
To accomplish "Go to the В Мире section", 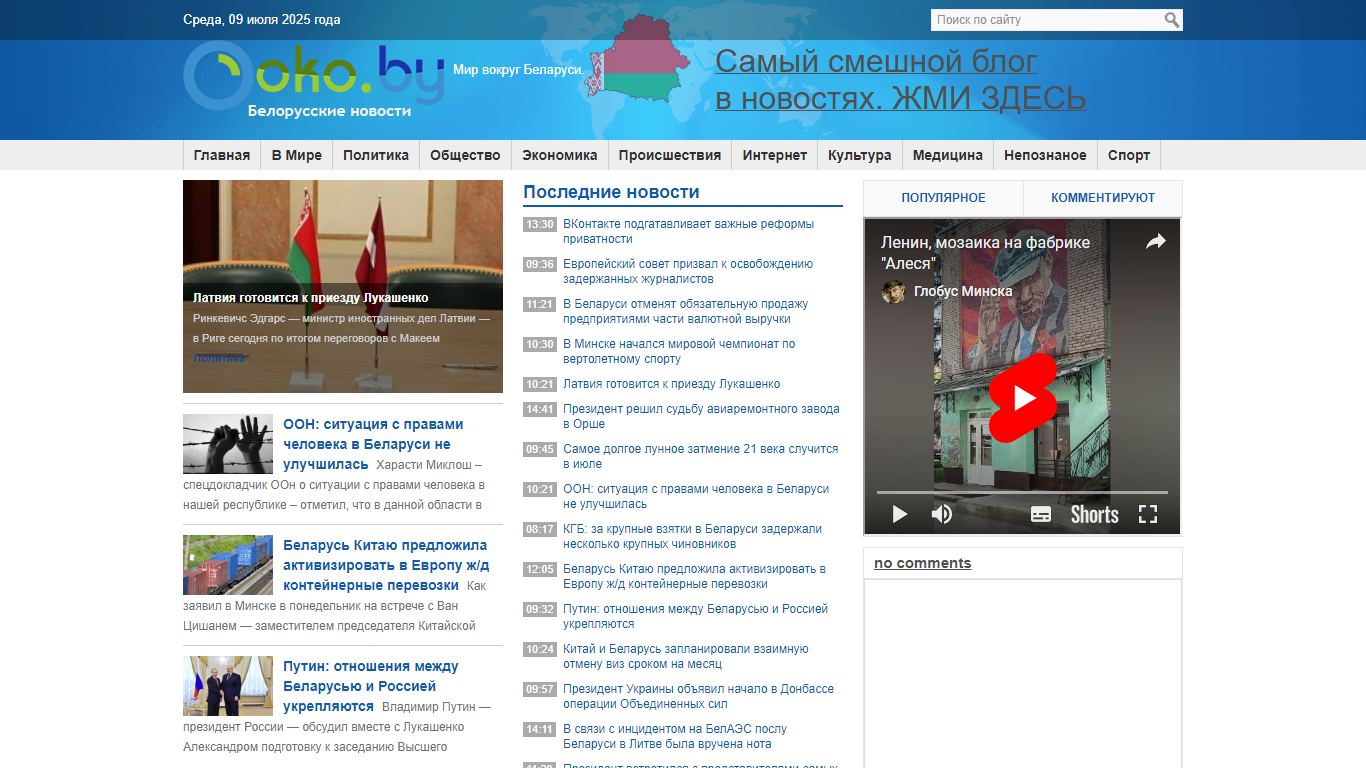I will tap(297, 155).
